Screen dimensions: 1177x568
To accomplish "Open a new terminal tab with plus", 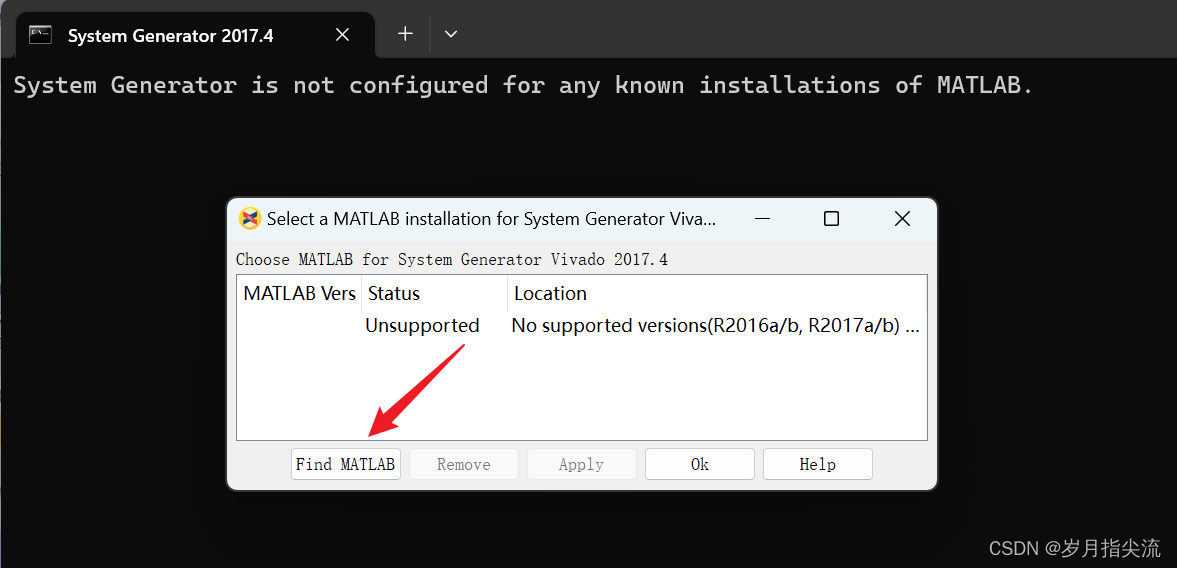I will (x=405, y=34).
